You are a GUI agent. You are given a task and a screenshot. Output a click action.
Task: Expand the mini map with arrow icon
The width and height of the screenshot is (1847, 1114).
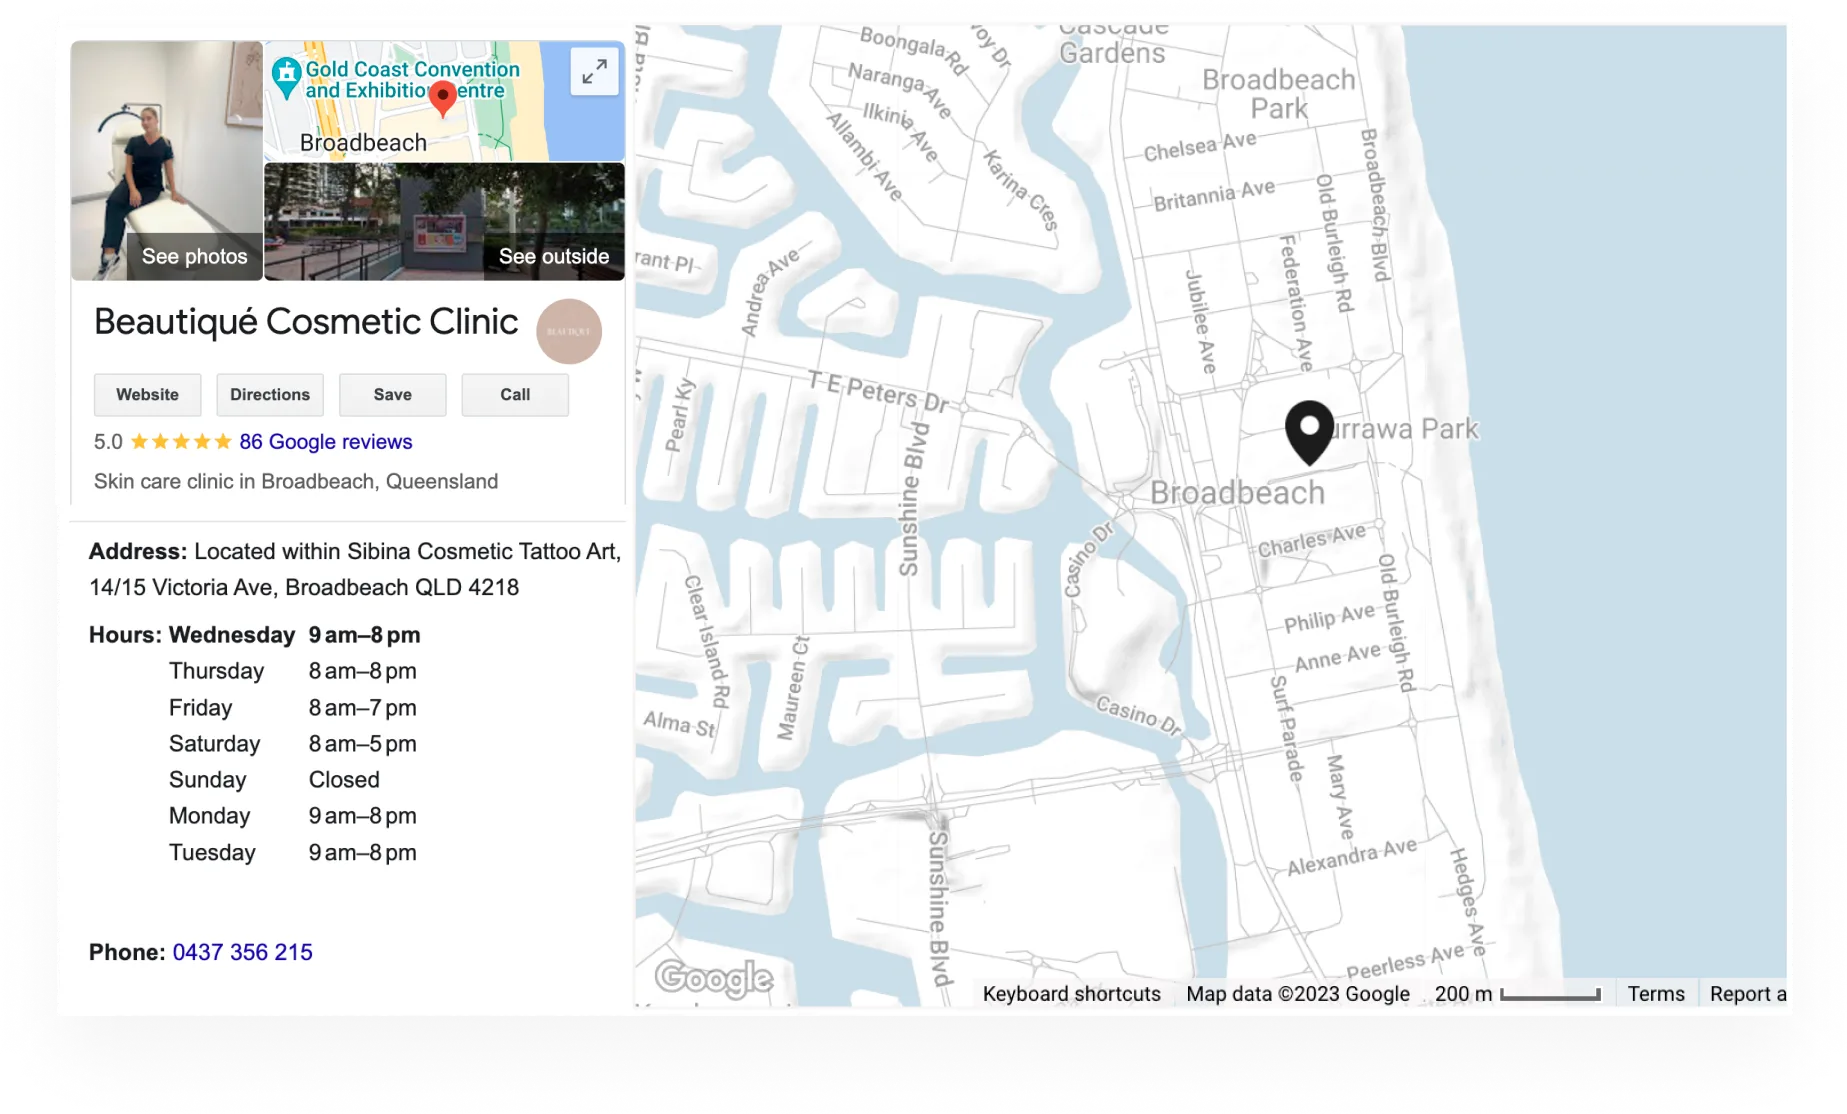click(x=594, y=72)
